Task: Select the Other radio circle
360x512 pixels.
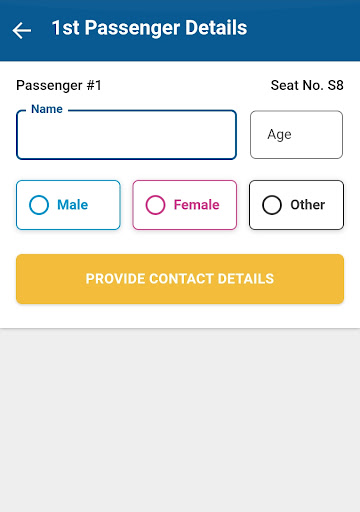Action: pyautogui.click(x=272, y=205)
